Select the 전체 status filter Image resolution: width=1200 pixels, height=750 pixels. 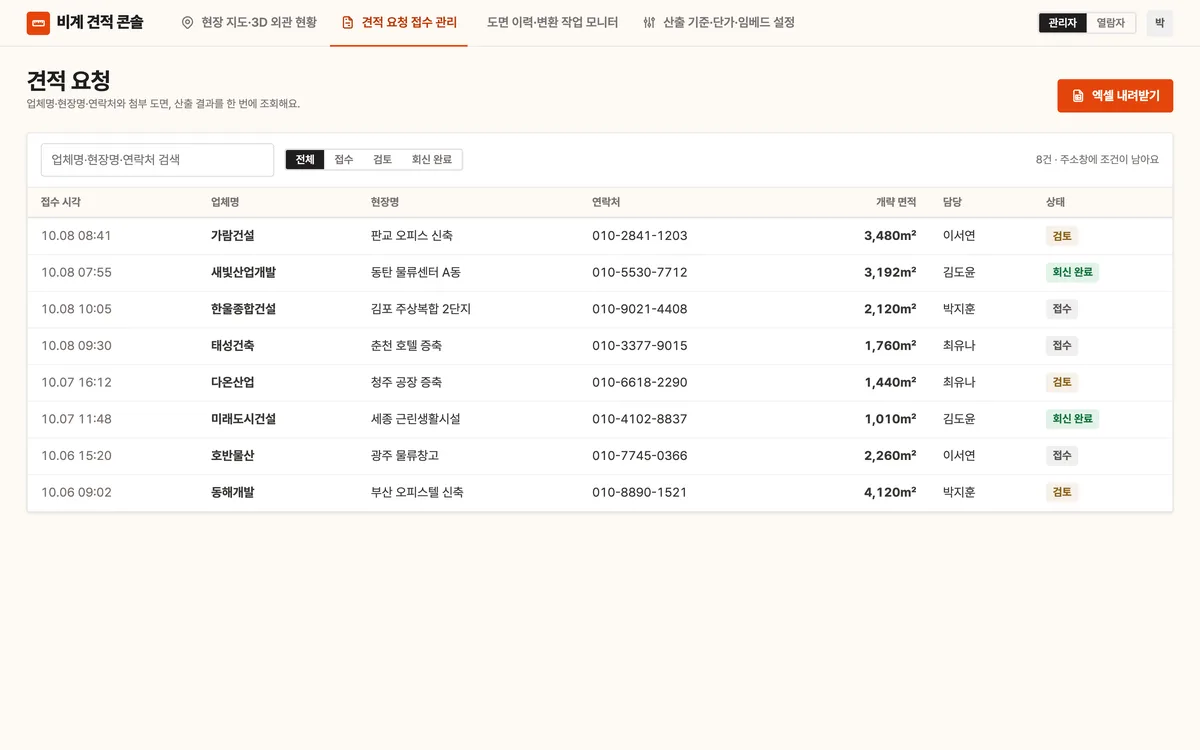click(x=305, y=160)
